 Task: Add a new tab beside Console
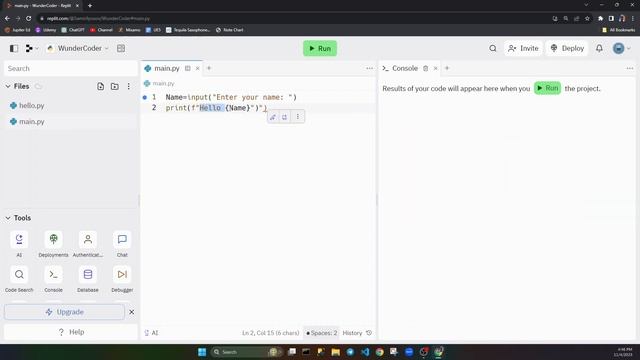[x=447, y=68]
